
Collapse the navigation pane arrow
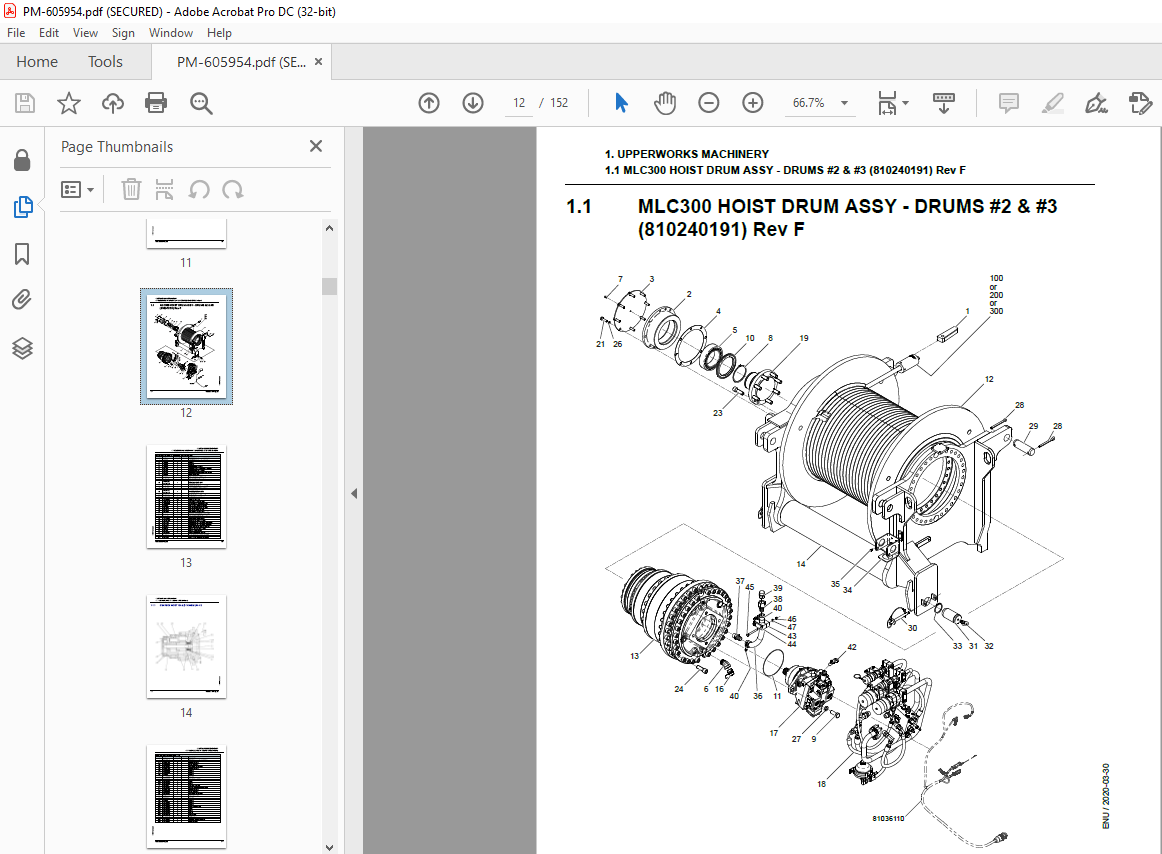(354, 493)
